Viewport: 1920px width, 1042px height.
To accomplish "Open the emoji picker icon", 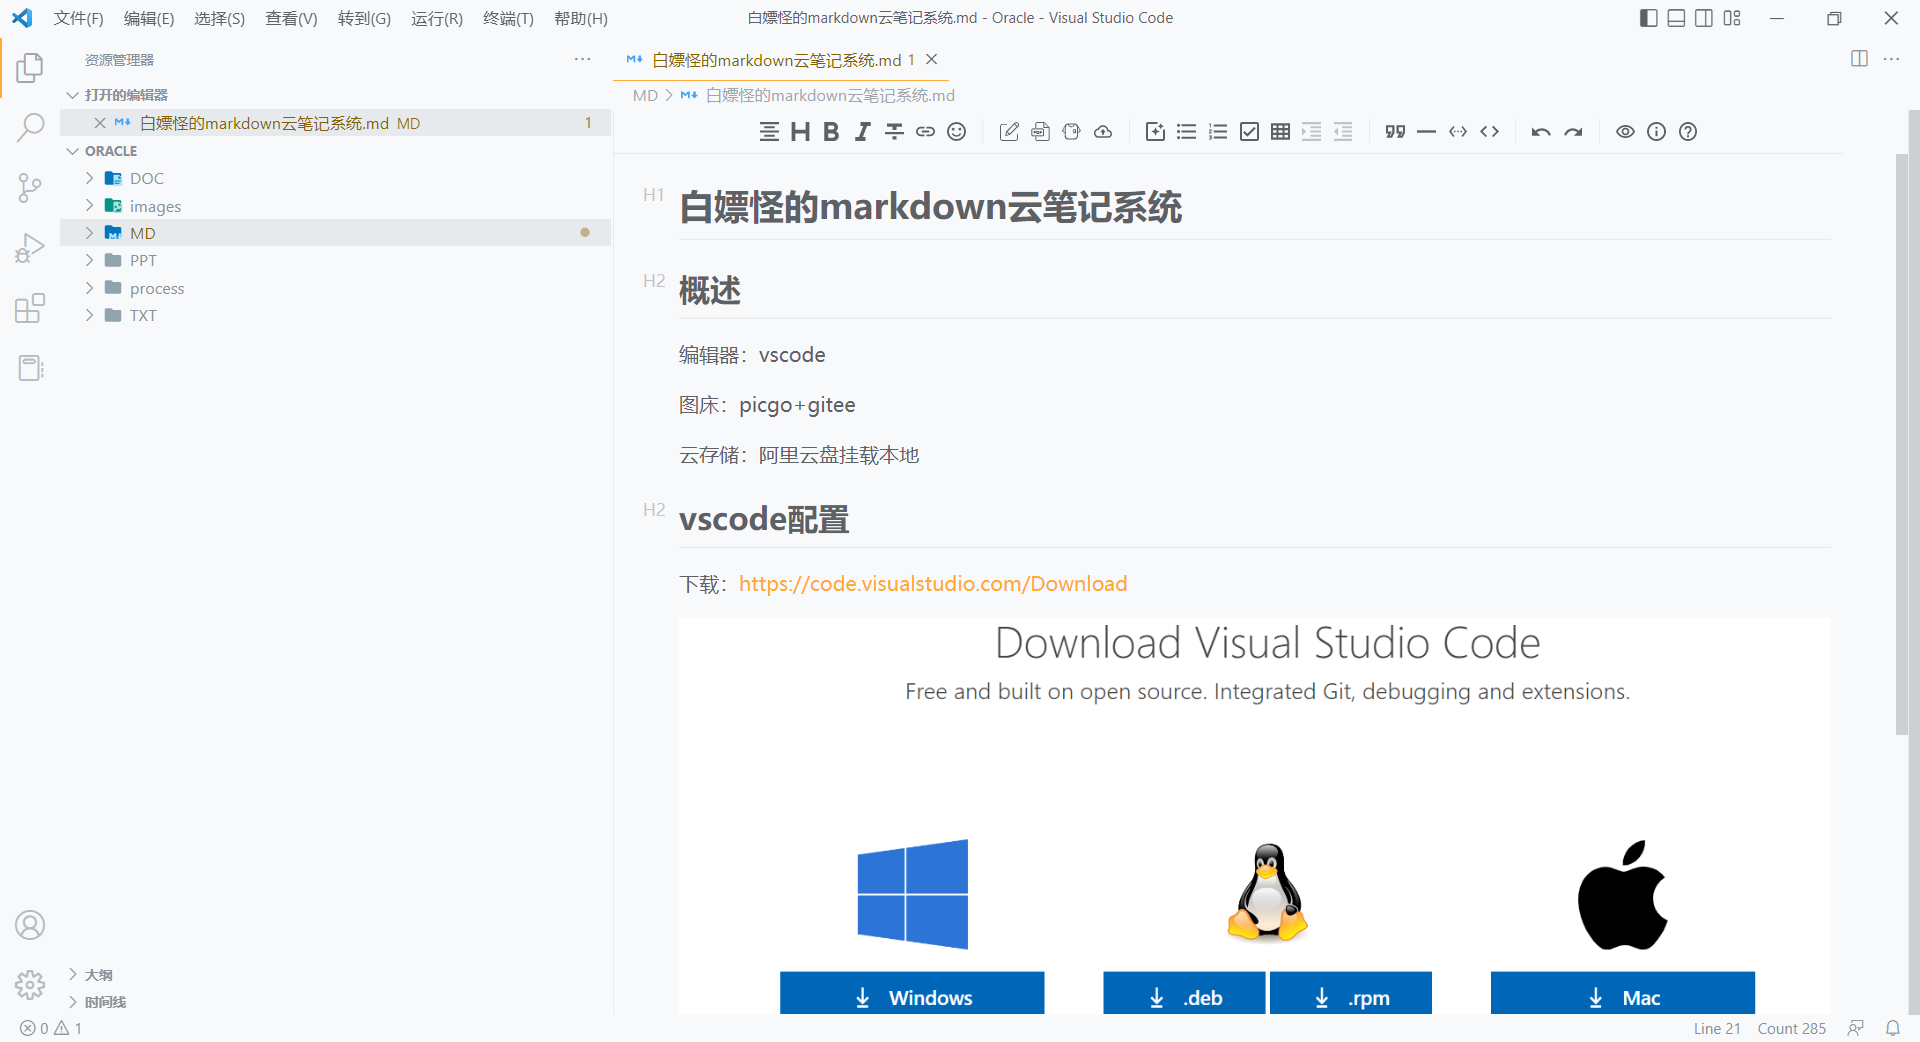I will pos(957,132).
